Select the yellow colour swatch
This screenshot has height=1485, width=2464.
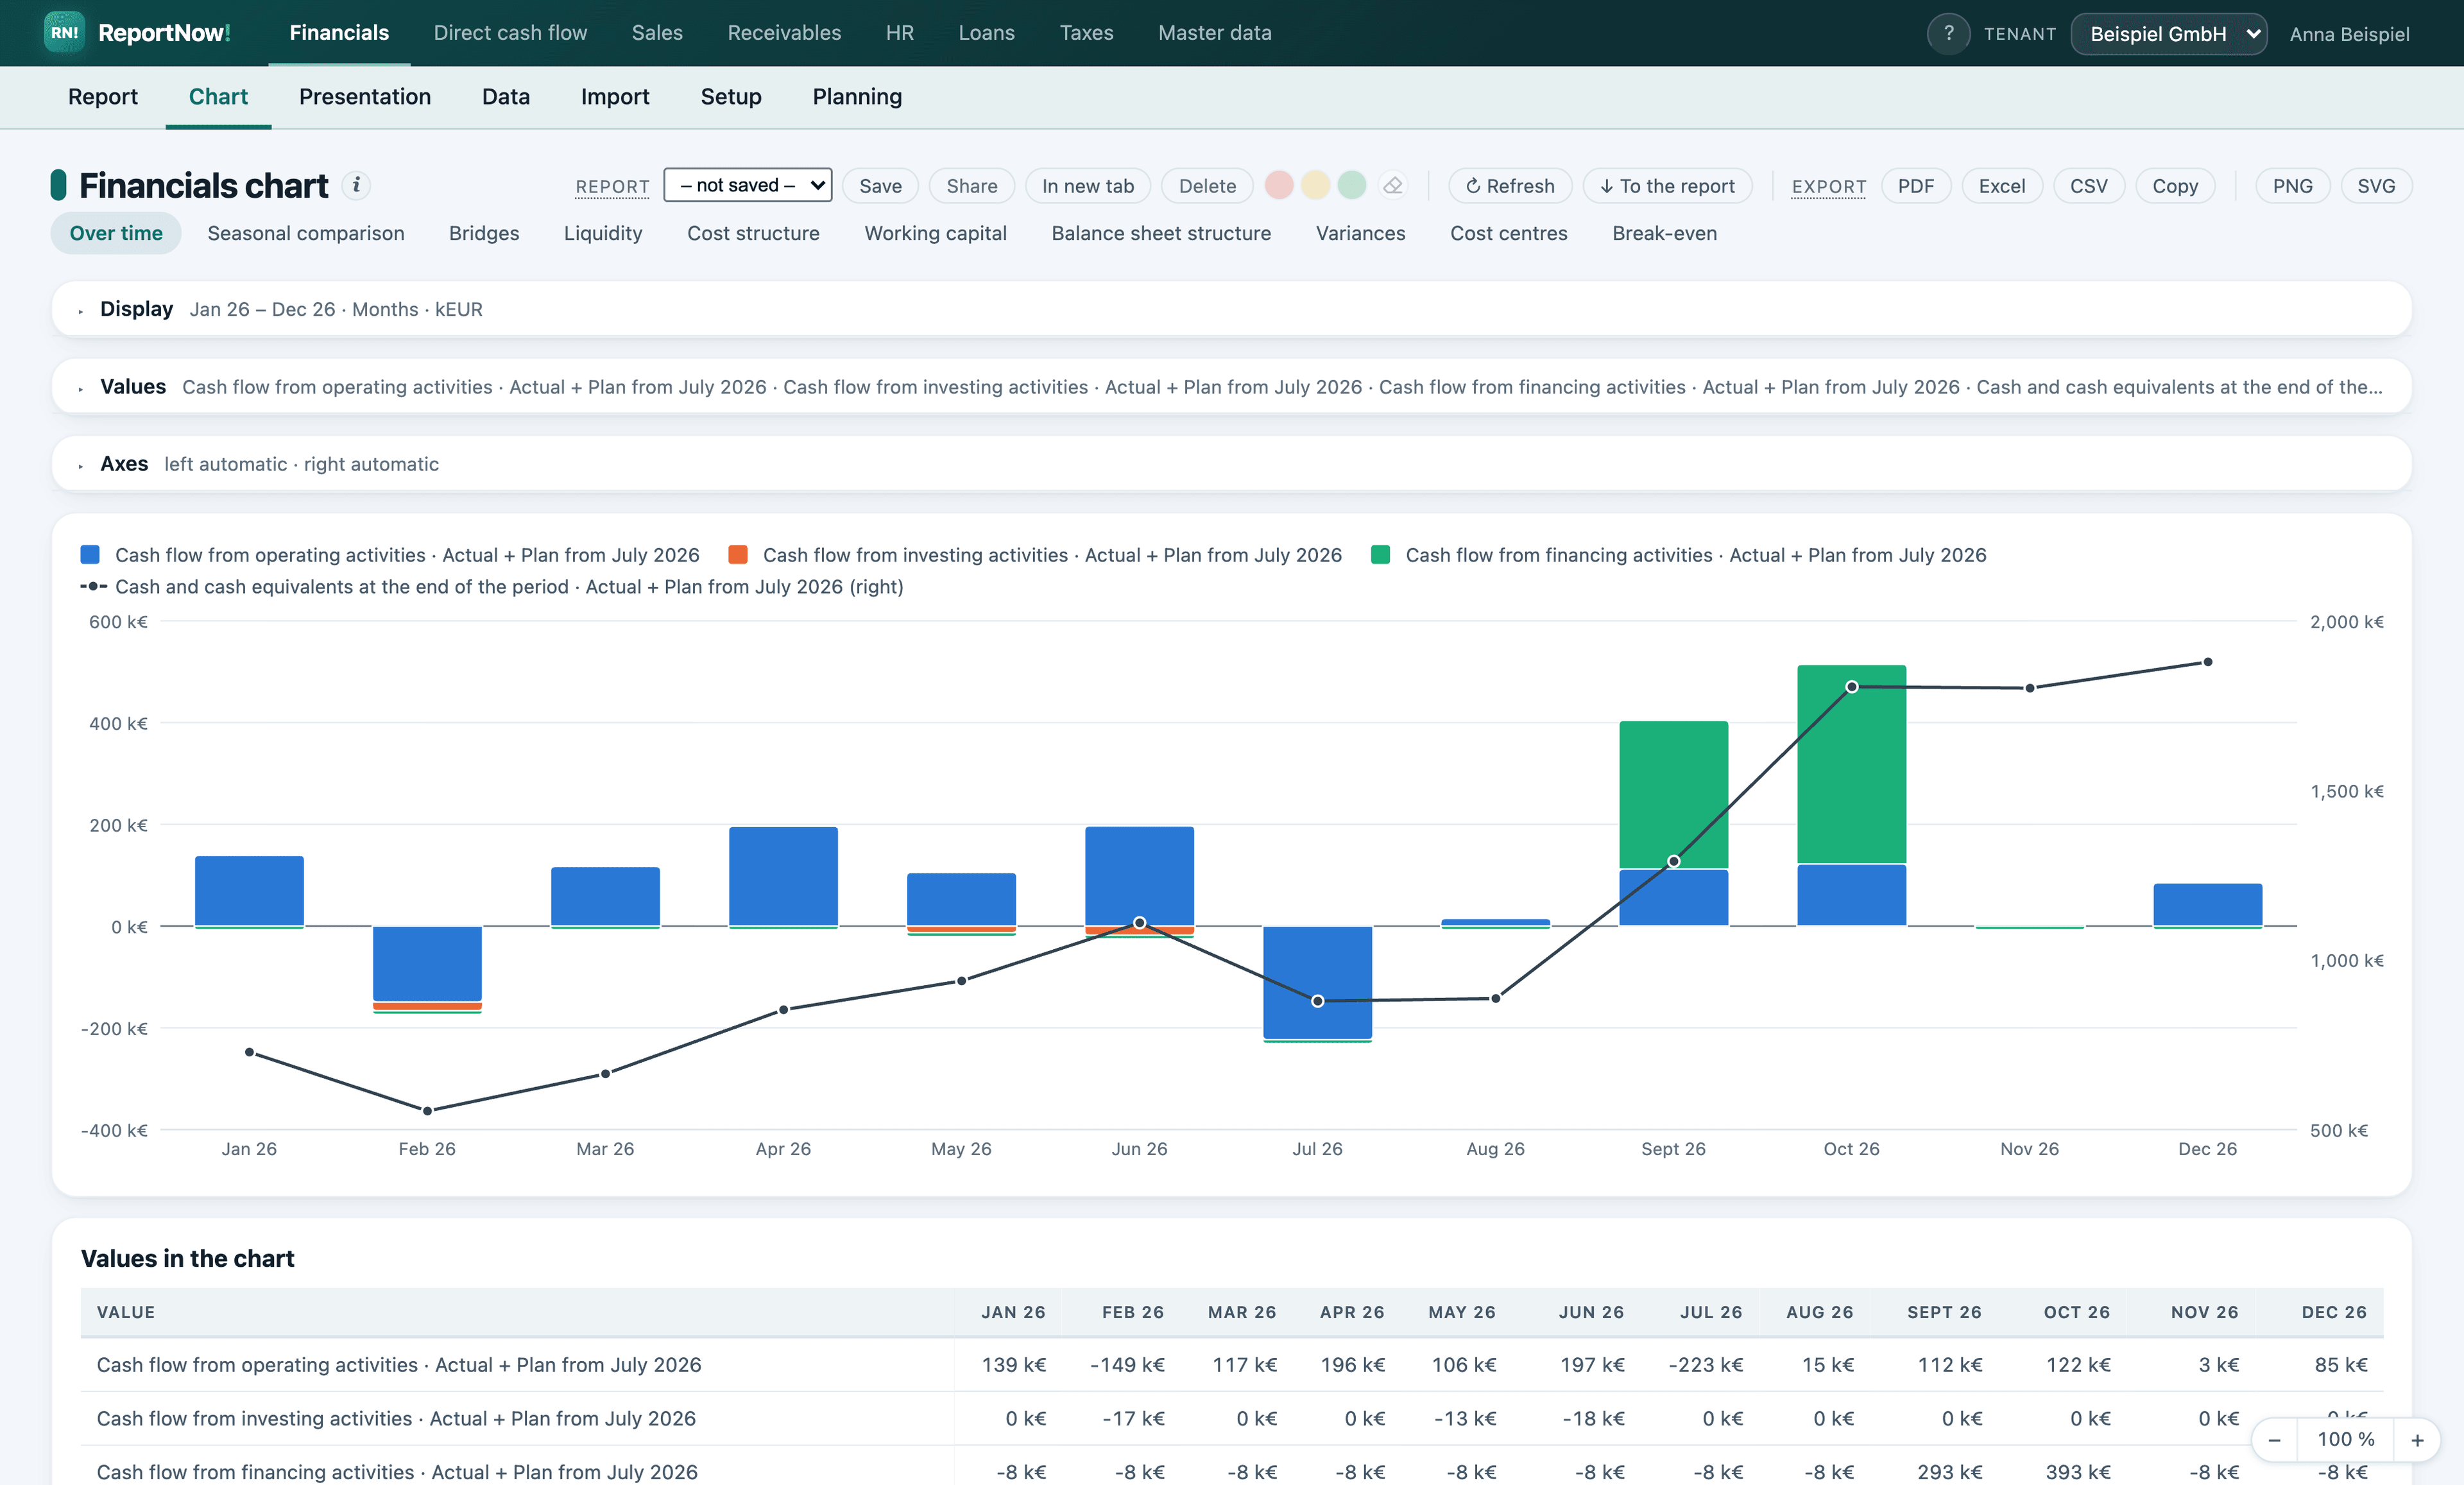[1316, 185]
